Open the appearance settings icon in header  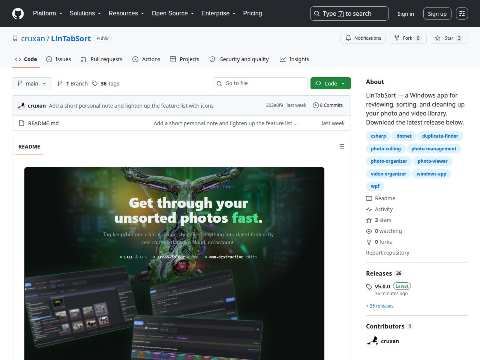[x=462, y=14]
